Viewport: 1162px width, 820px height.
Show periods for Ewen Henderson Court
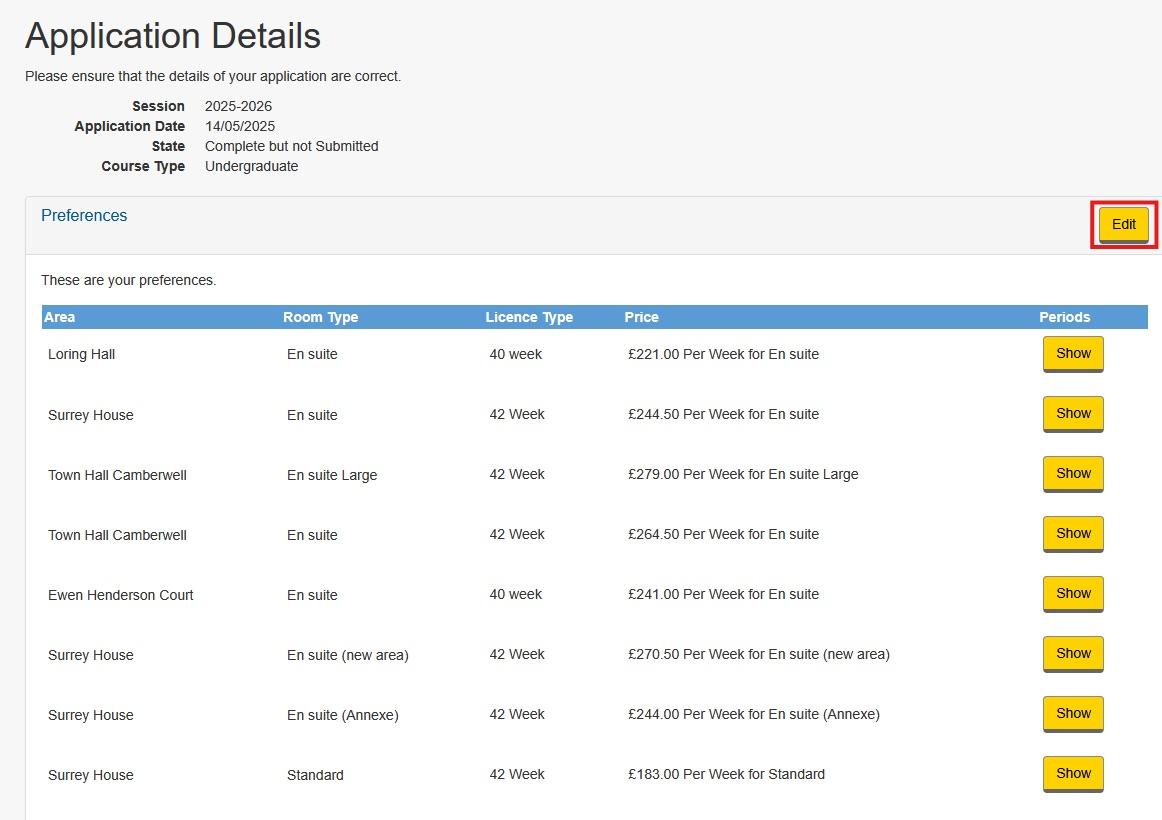coord(1072,593)
